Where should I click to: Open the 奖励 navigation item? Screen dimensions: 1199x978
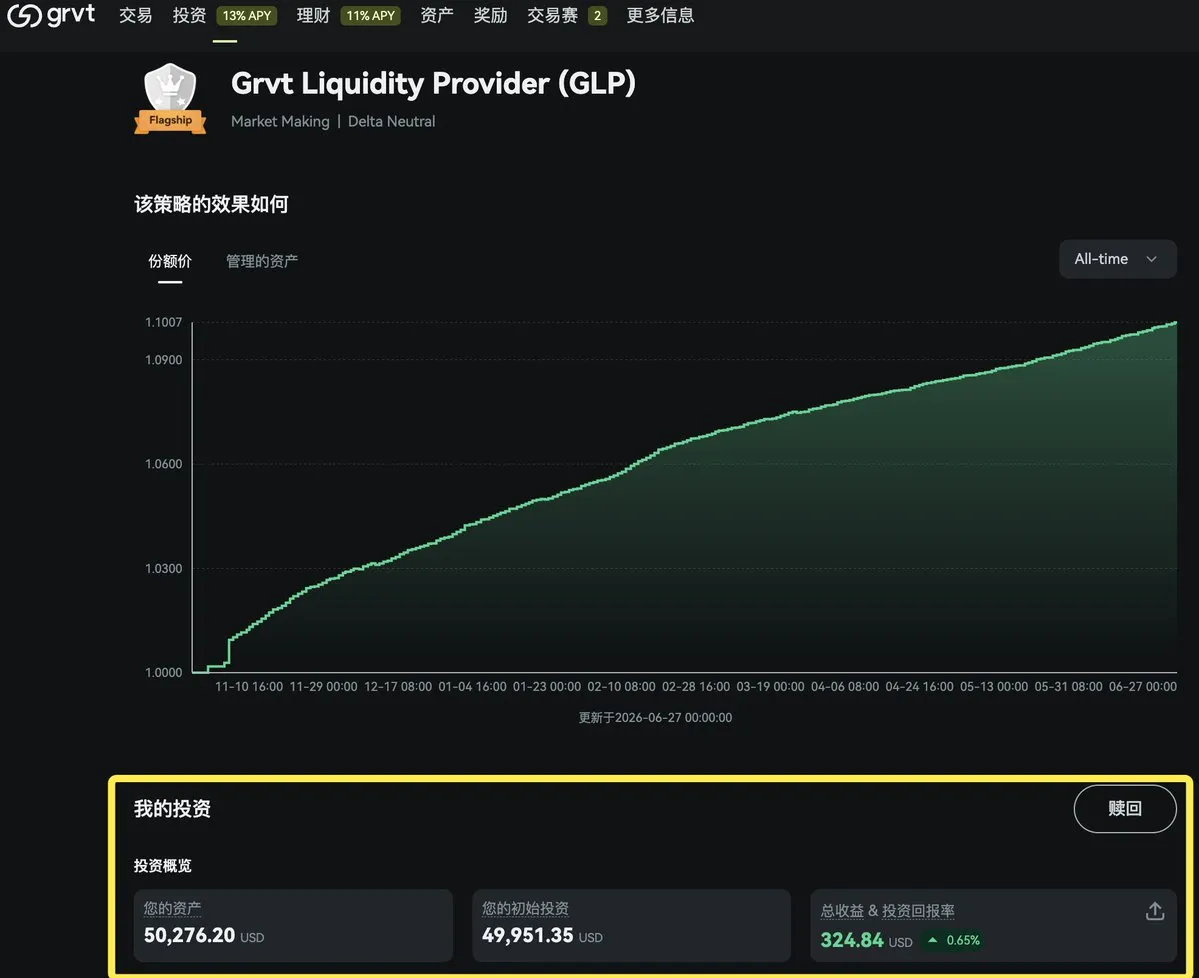490,15
